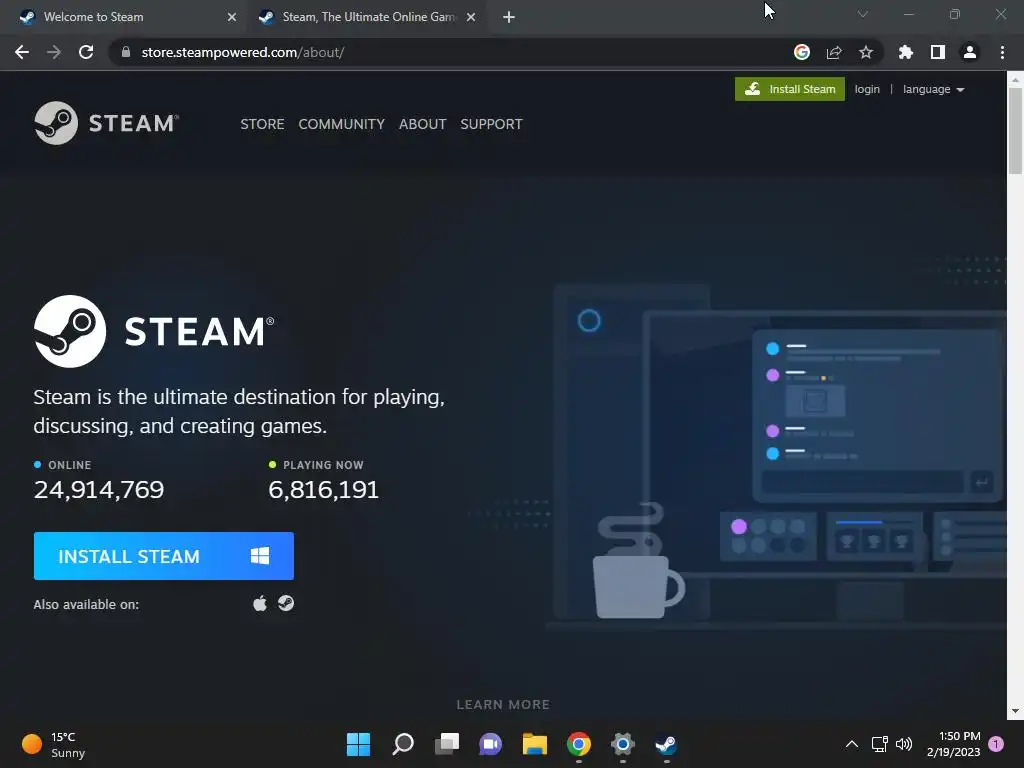Viewport: 1024px width, 768px height.
Task: Share this page via the share icon
Action: [834, 52]
